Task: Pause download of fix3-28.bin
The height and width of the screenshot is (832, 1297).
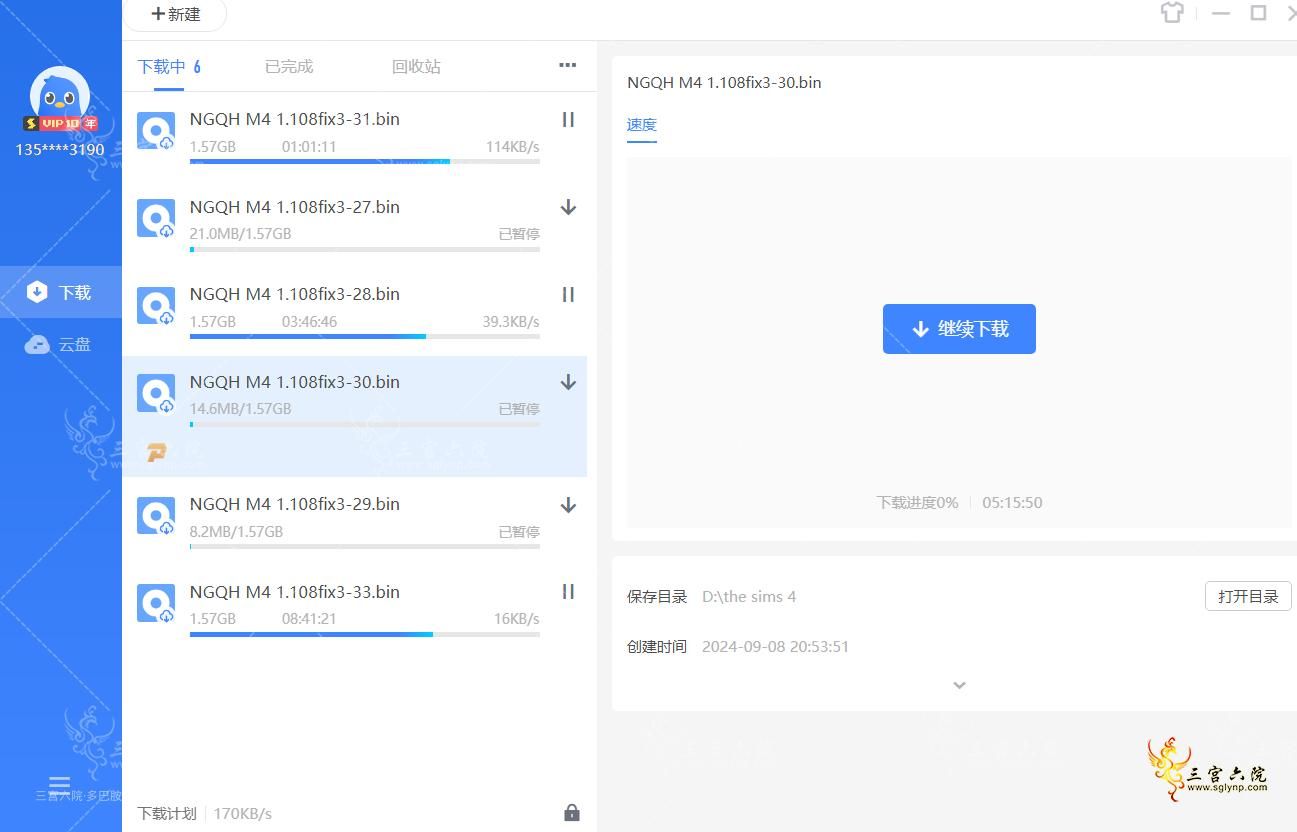Action: coord(568,295)
